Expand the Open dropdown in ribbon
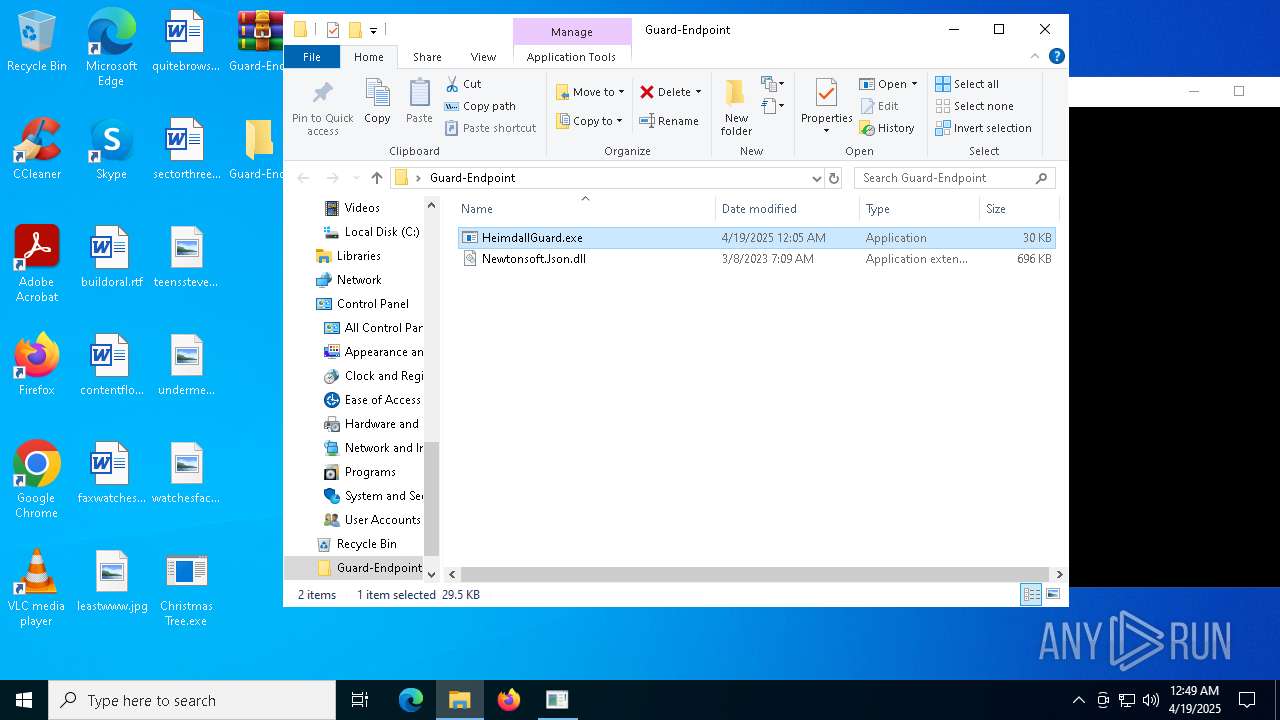Screen dimensions: 1280x720 coord(914,84)
